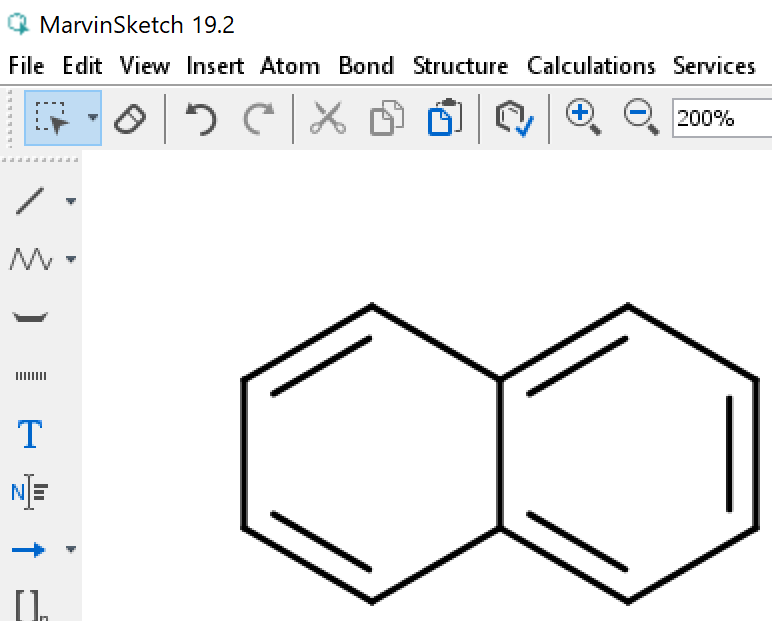Run the structure checker icon
Screen dimensions: 772x621
tap(514, 119)
